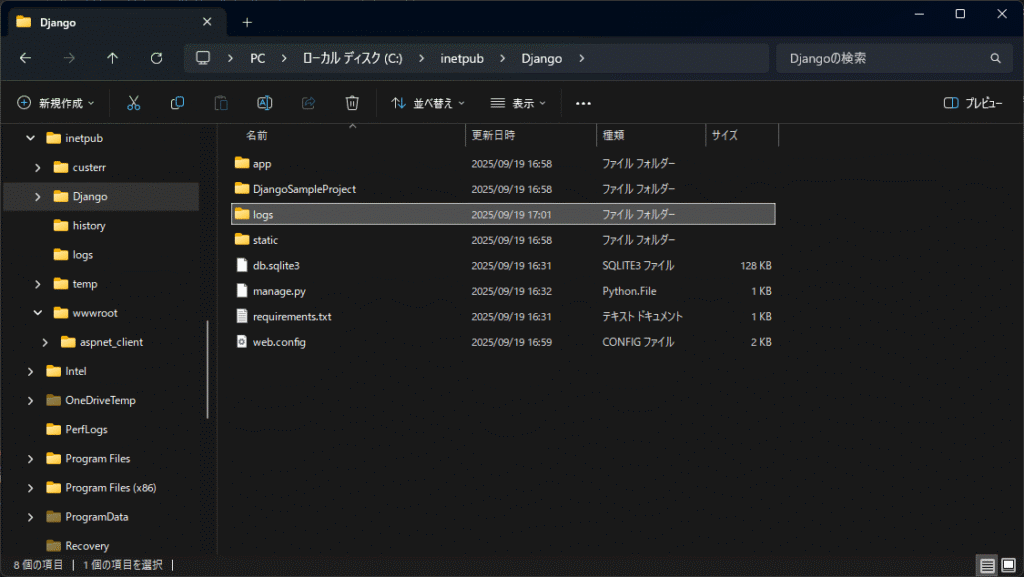Go up one folder with the up arrow
The height and width of the screenshot is (577, 1024).
tap(112, 58)
